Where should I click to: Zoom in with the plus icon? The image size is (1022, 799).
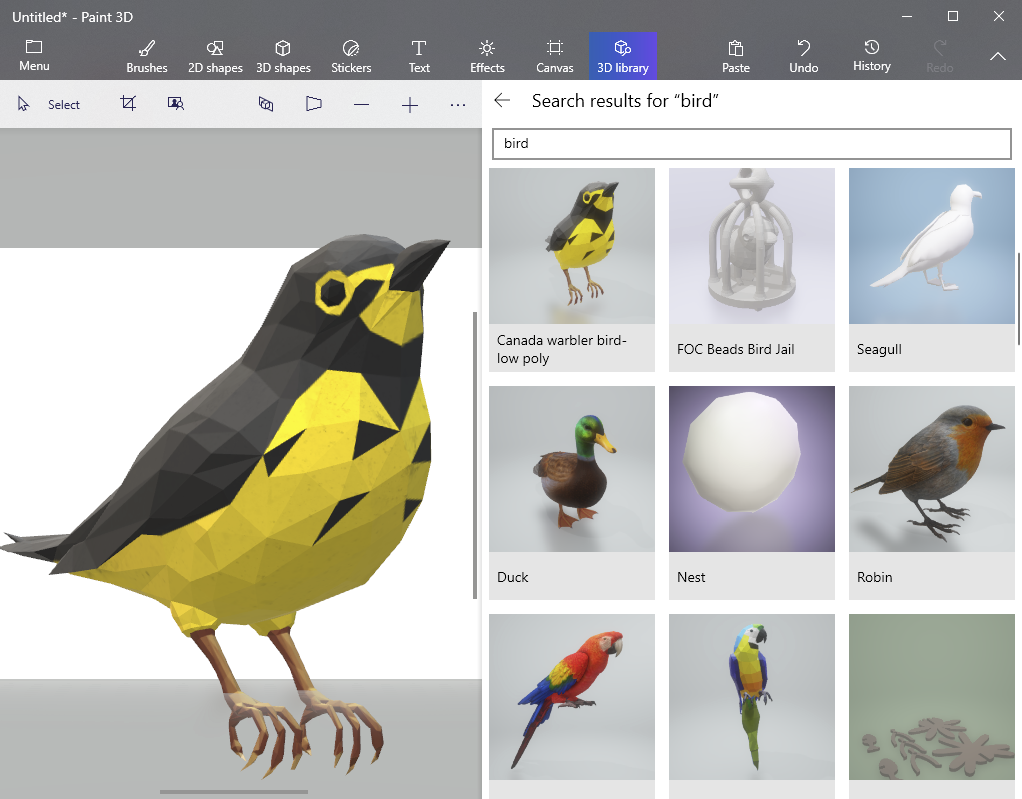click(409, 105)
